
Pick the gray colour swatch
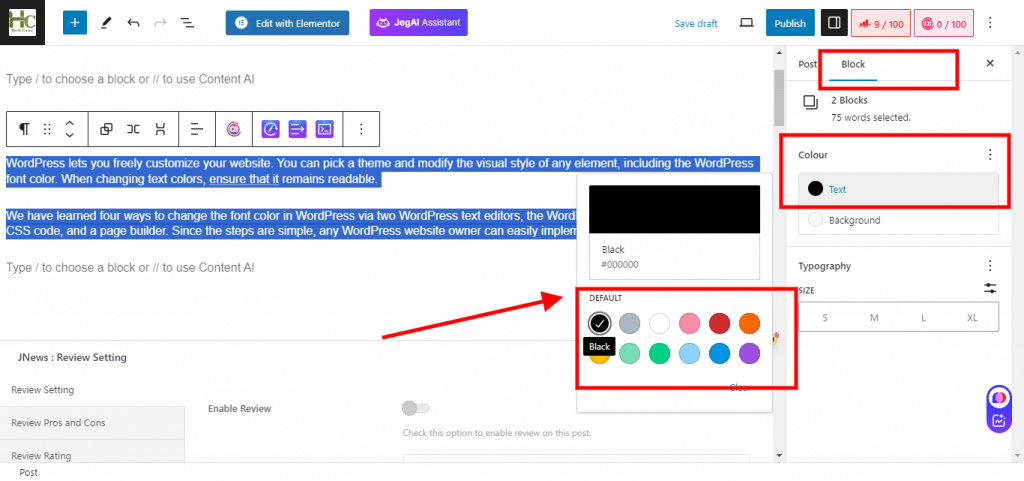pyautogui.click(x=630, y=323)
